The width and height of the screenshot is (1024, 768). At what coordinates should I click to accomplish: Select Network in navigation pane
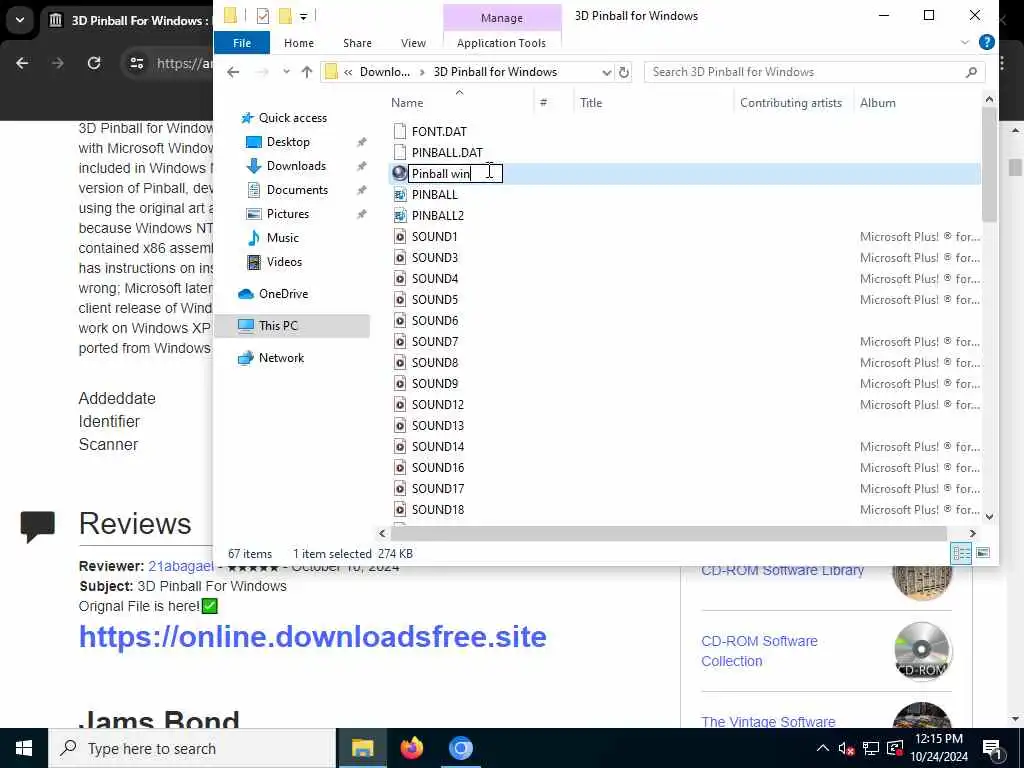coord(281,358)
